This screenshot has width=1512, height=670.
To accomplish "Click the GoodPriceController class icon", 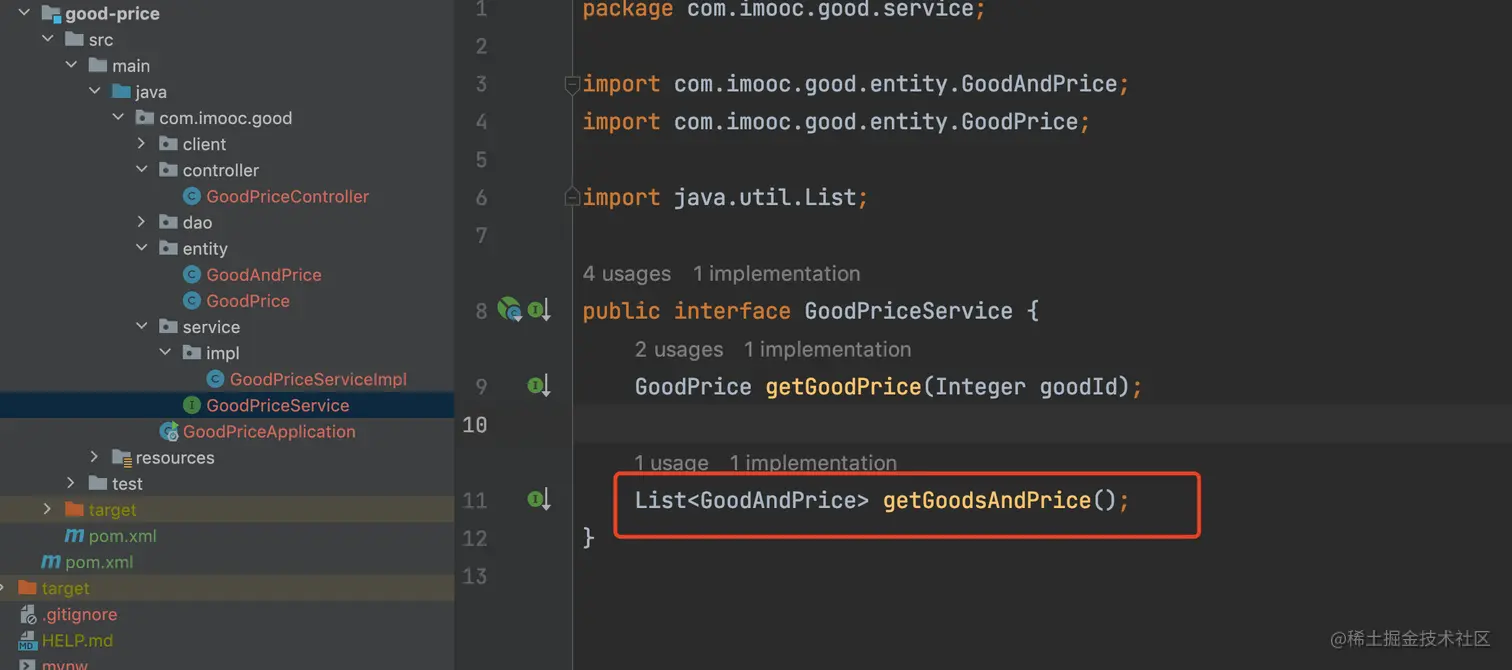I will pyautogui.click(x=192, y=196).
